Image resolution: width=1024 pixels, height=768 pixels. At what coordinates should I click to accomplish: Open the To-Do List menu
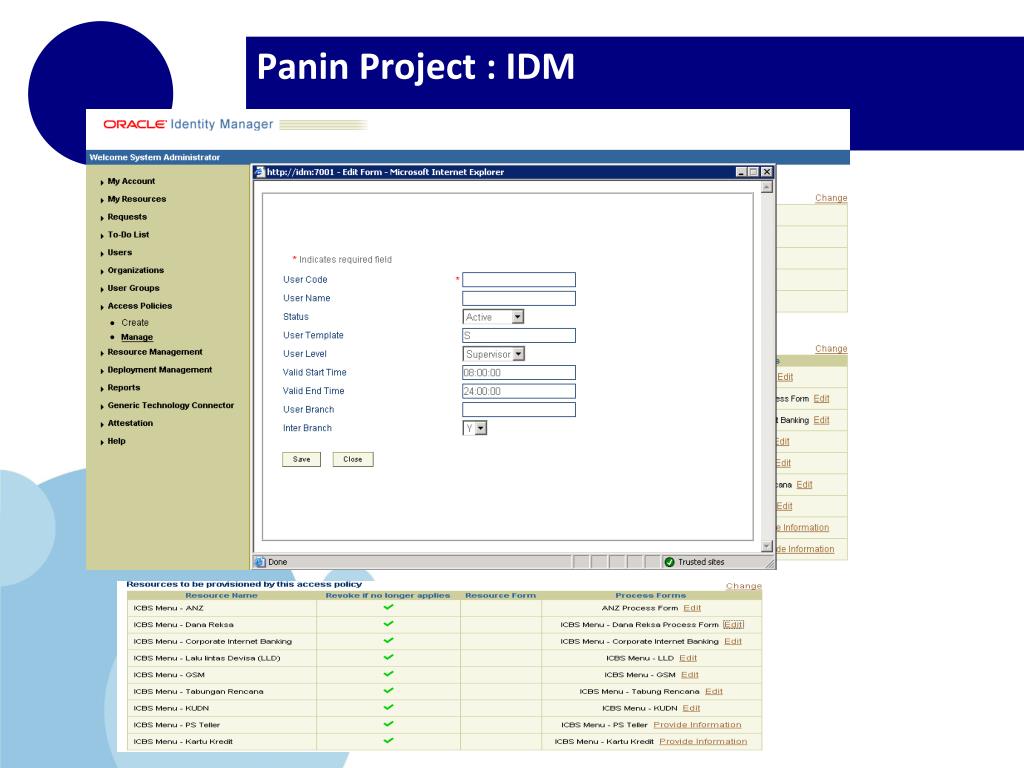coord(128,234)
